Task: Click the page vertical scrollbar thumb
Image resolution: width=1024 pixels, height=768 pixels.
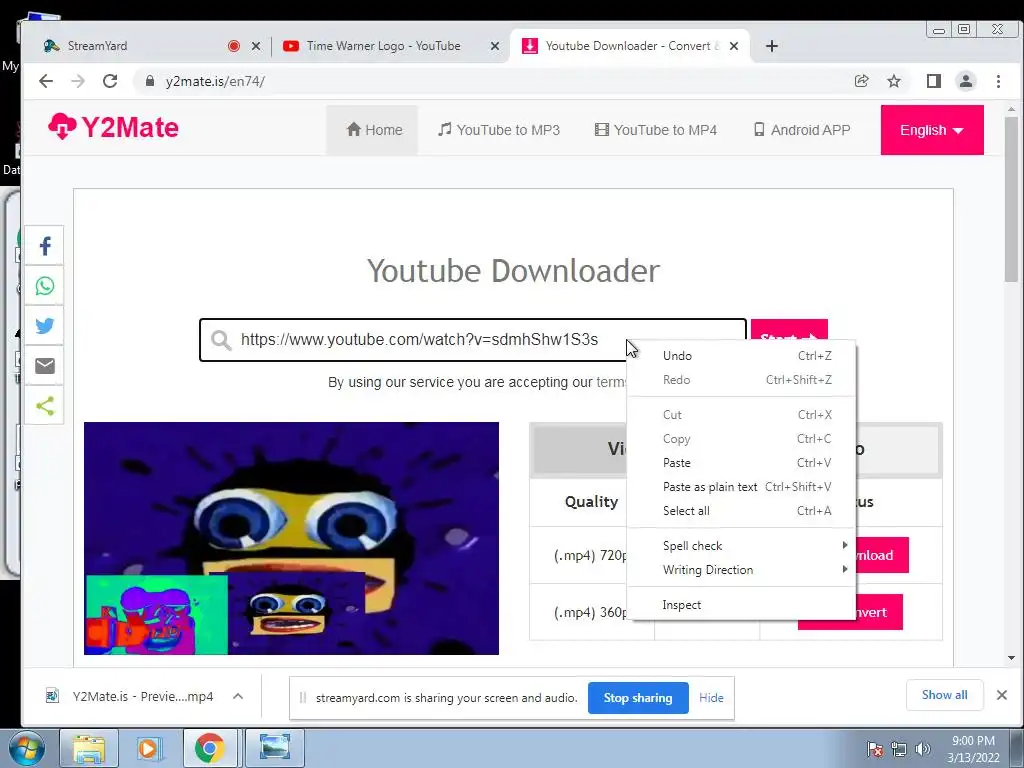Action: click(x=1011, y=199)
